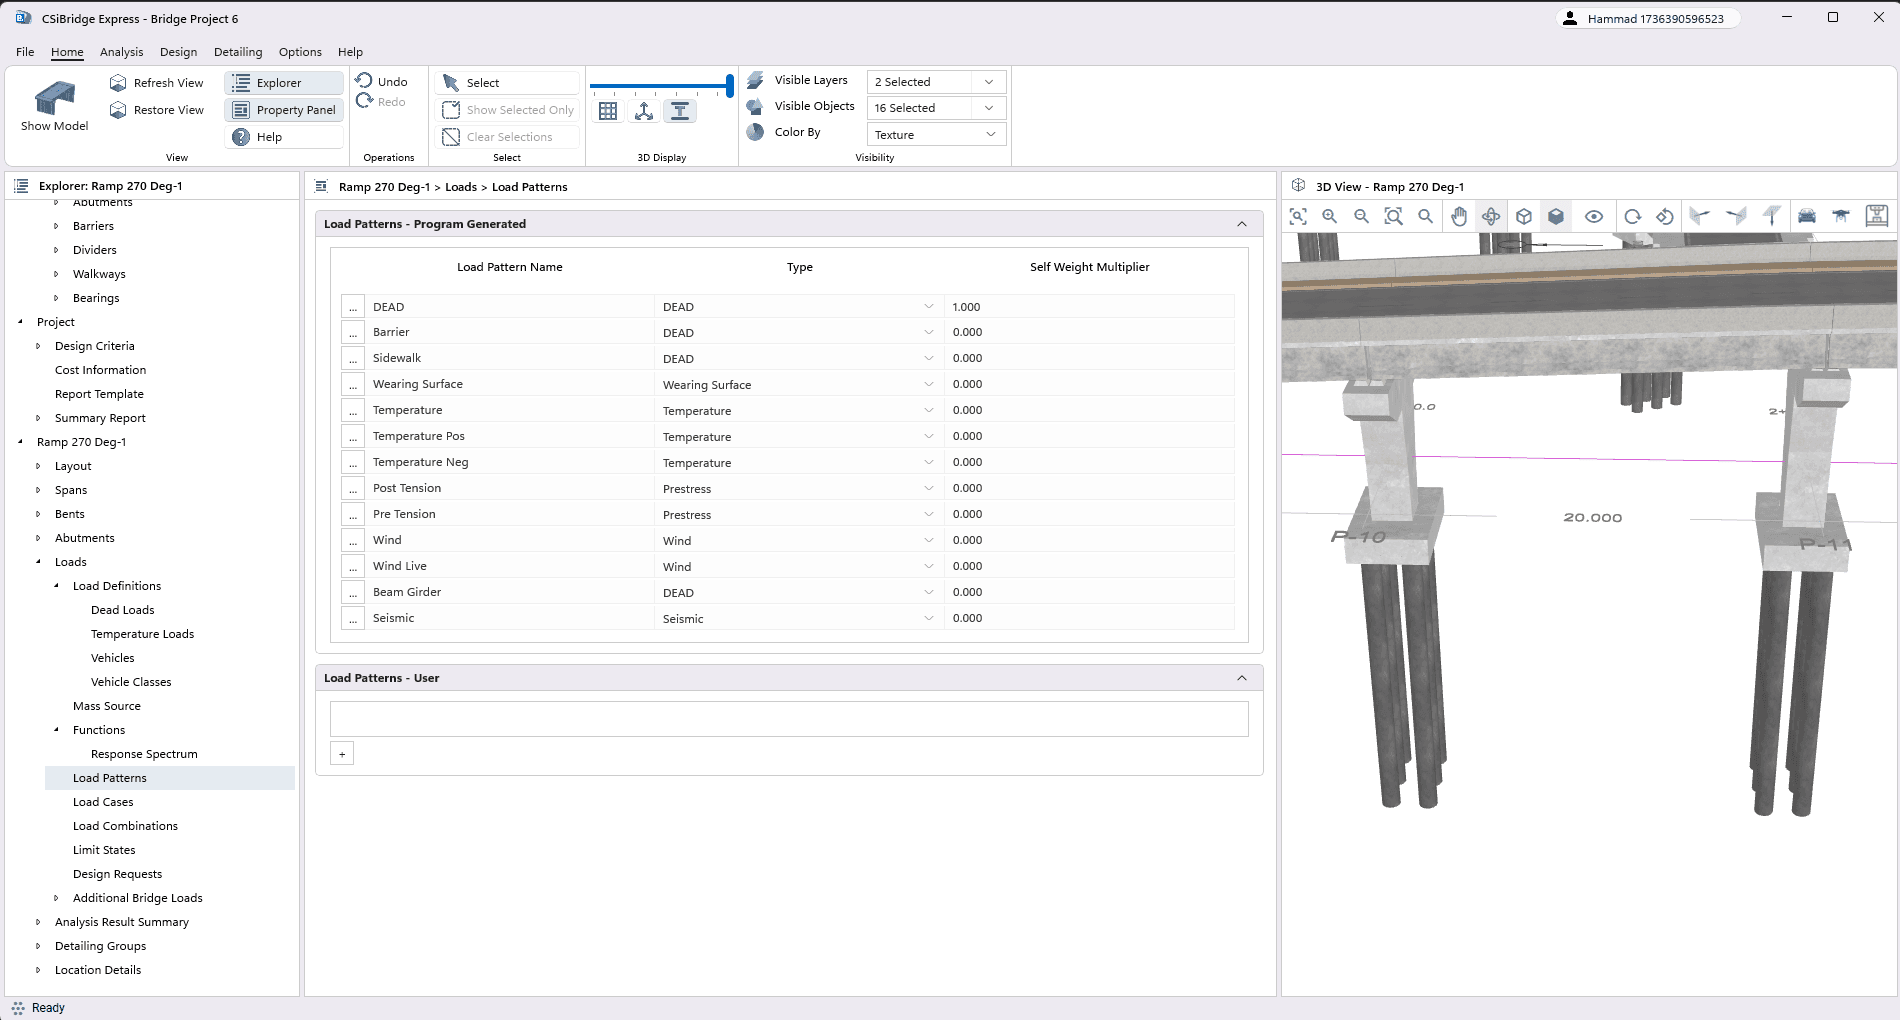Collapse the Load Patterns - Program Generated section
The image size is (1900, 1020).
point(1241,224)
